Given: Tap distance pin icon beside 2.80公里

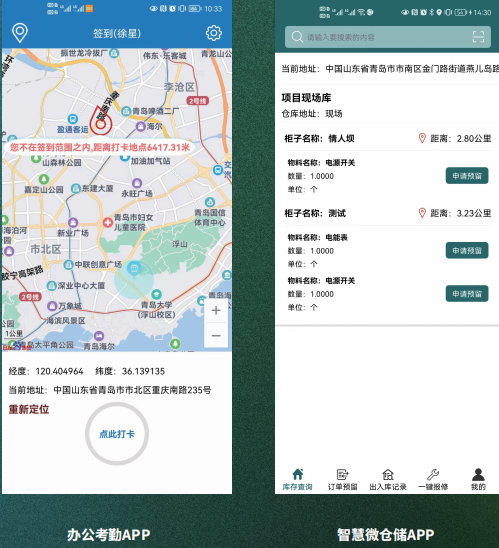Looking at the screenshot, I should (422, 138).
